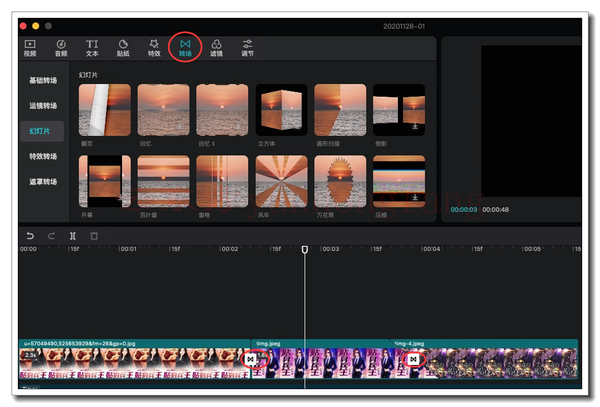
Task: Pick the 风车 windmill transition thumbnail
Action: point(281,180)
